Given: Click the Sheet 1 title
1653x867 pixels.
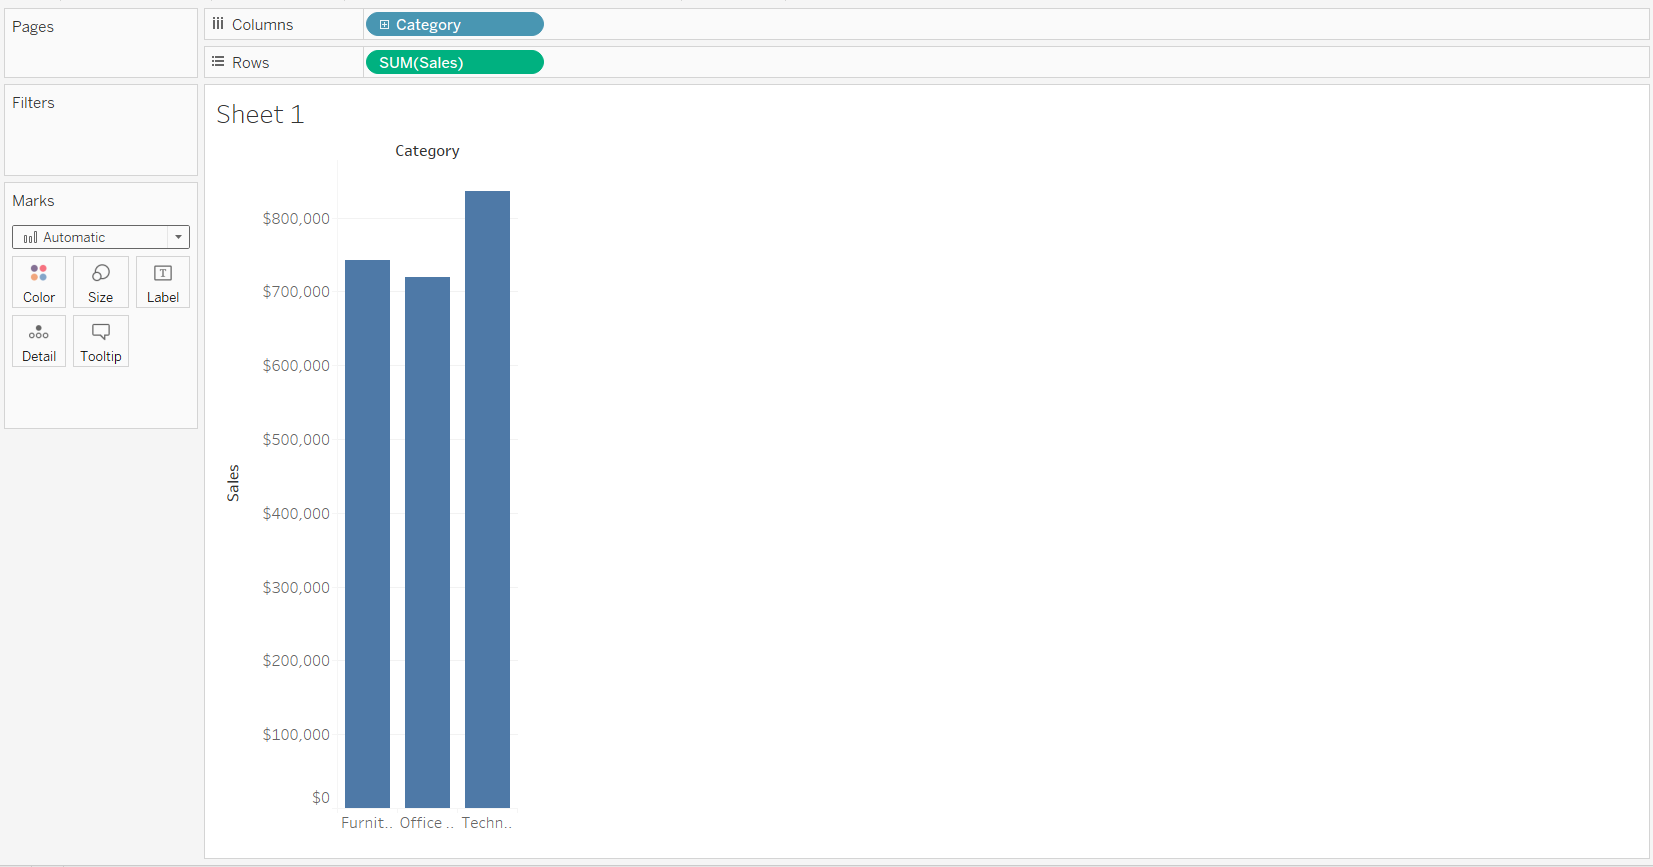Looking at the screenshot, I should (x=260, y=114).
